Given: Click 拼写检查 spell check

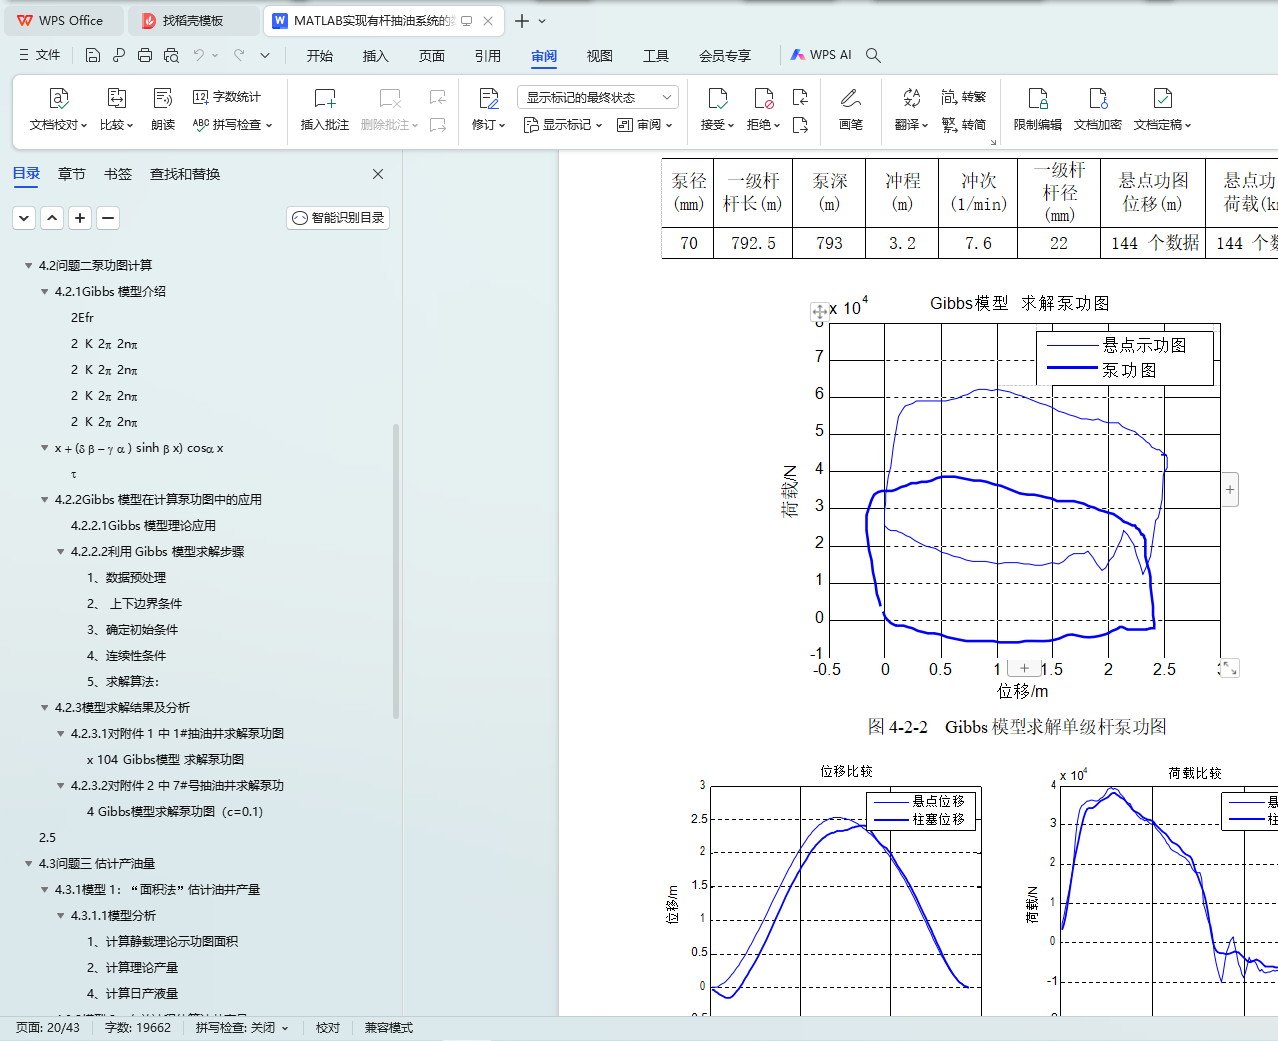Looking at the screenshot, I should [232, 125].
